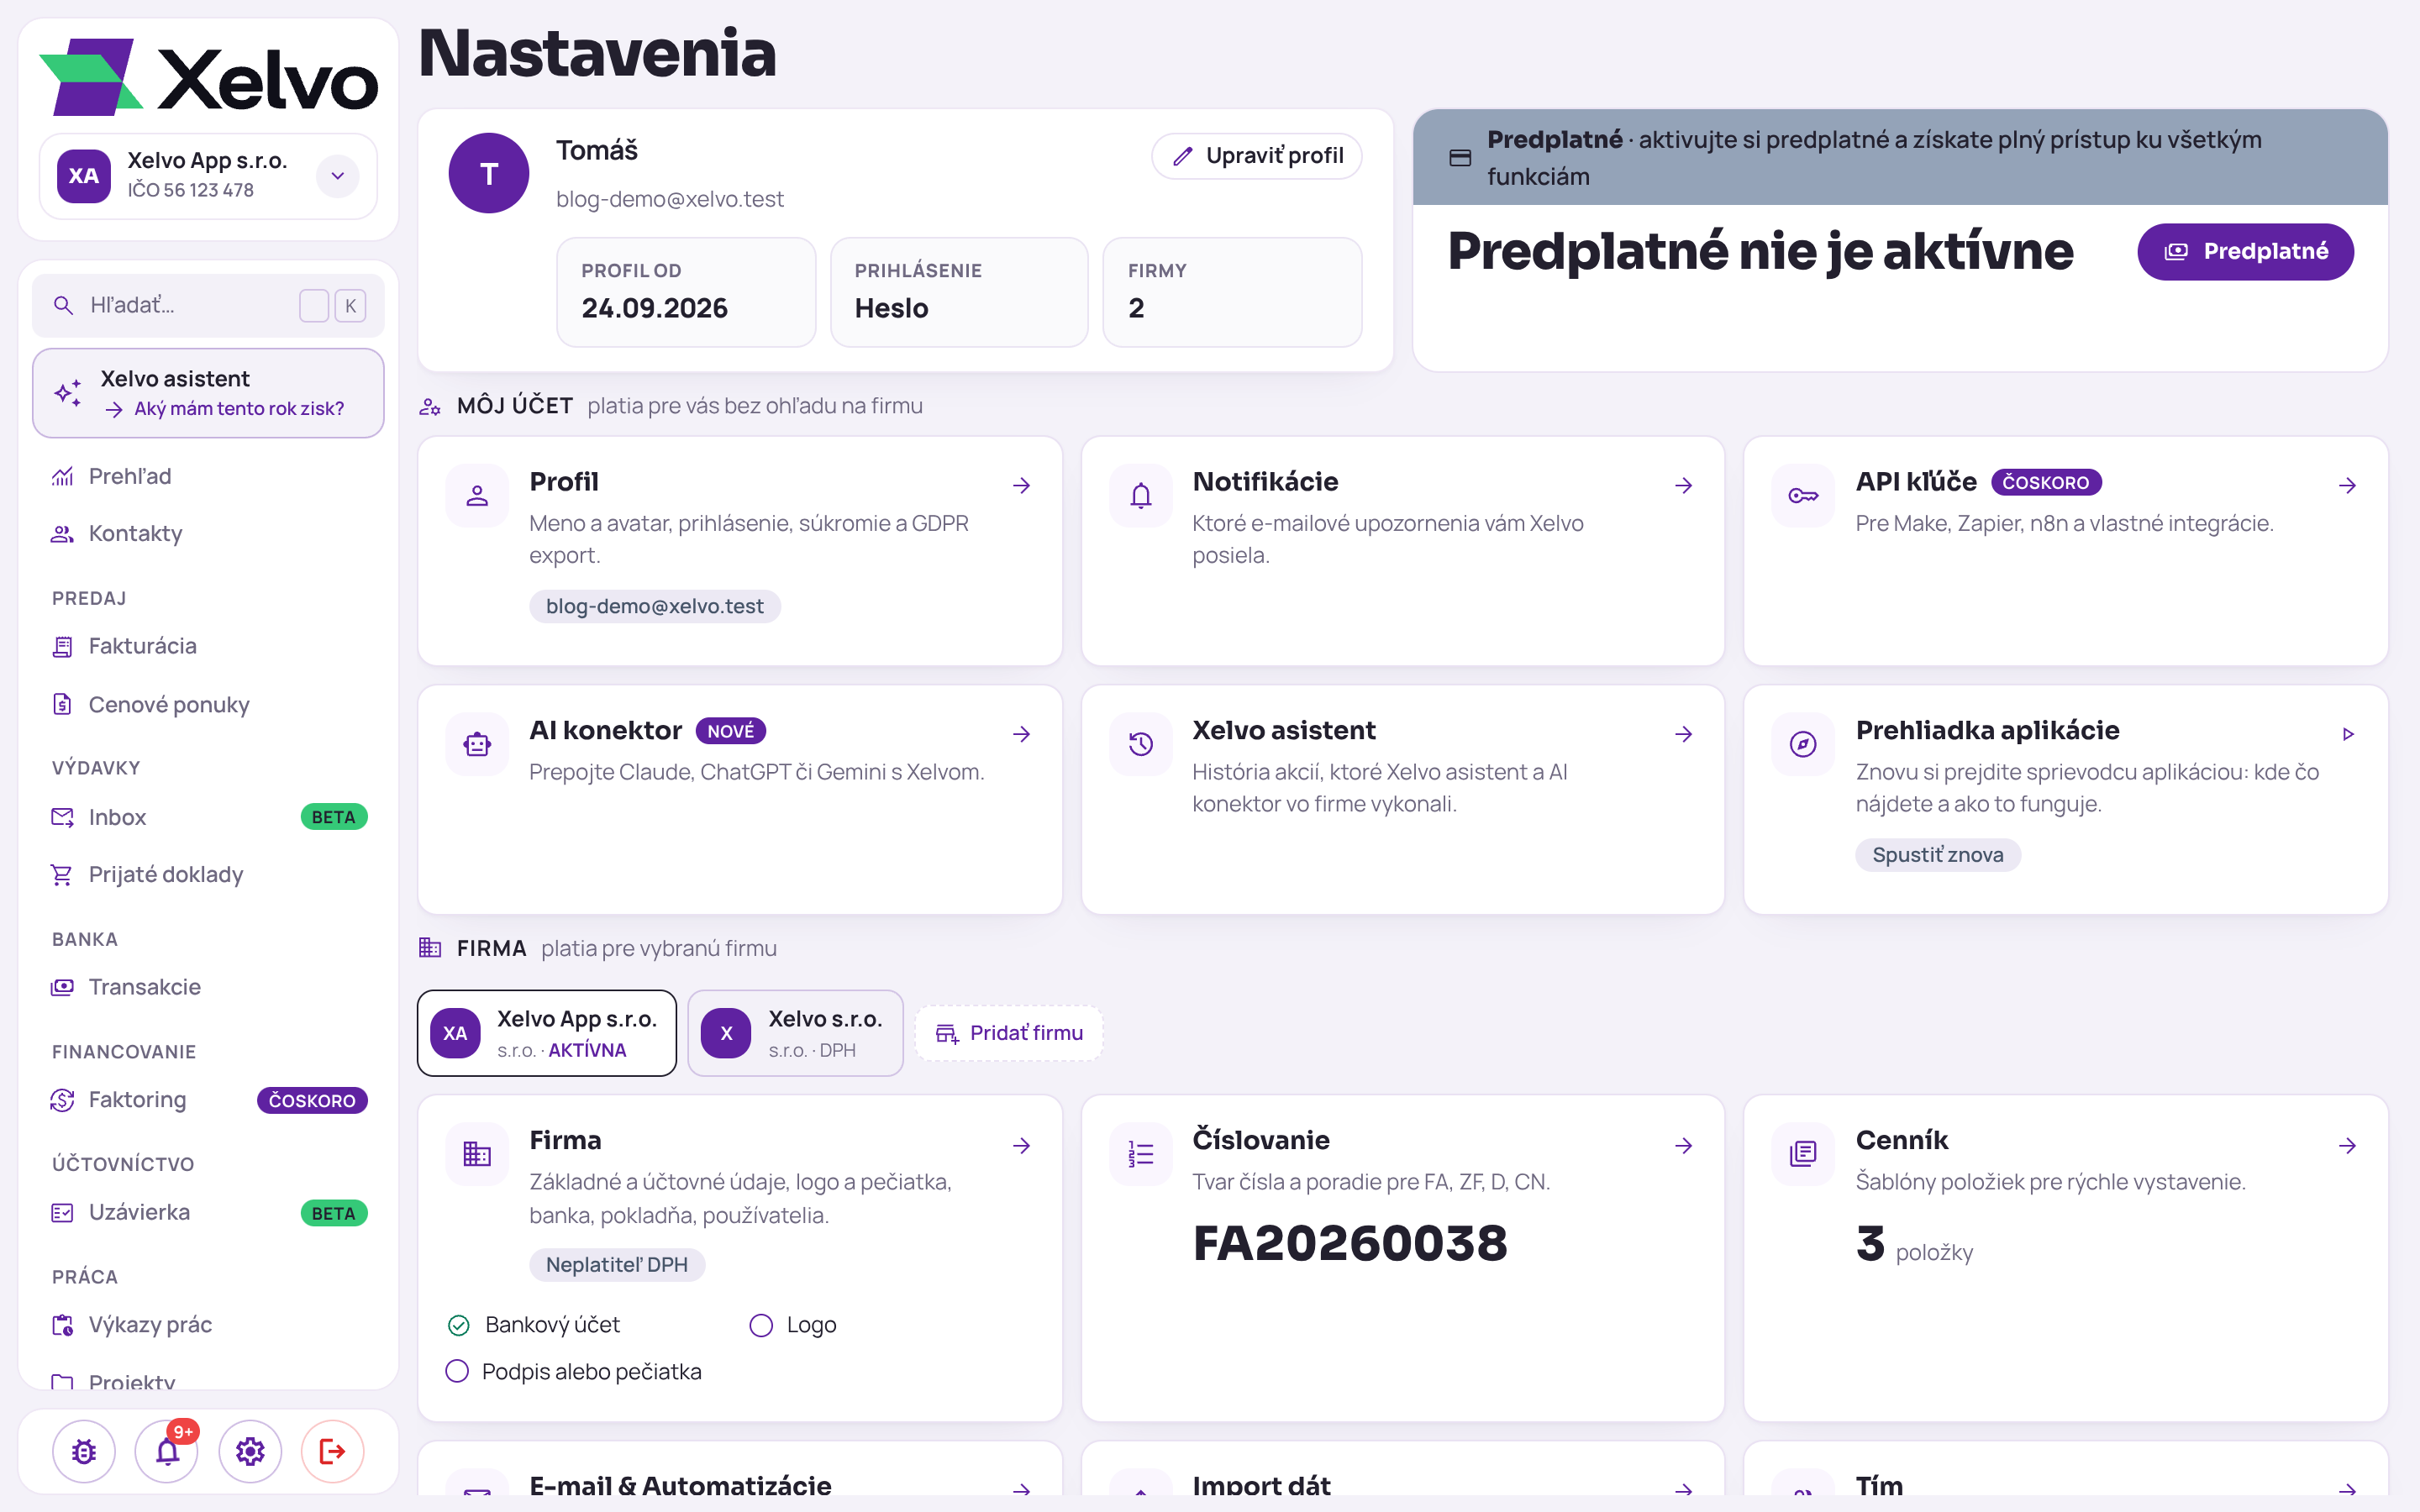Click the play arrow on Prehliadka aplikácie
Viewport: 2420px width, 1512px height.
[2348, 734]
